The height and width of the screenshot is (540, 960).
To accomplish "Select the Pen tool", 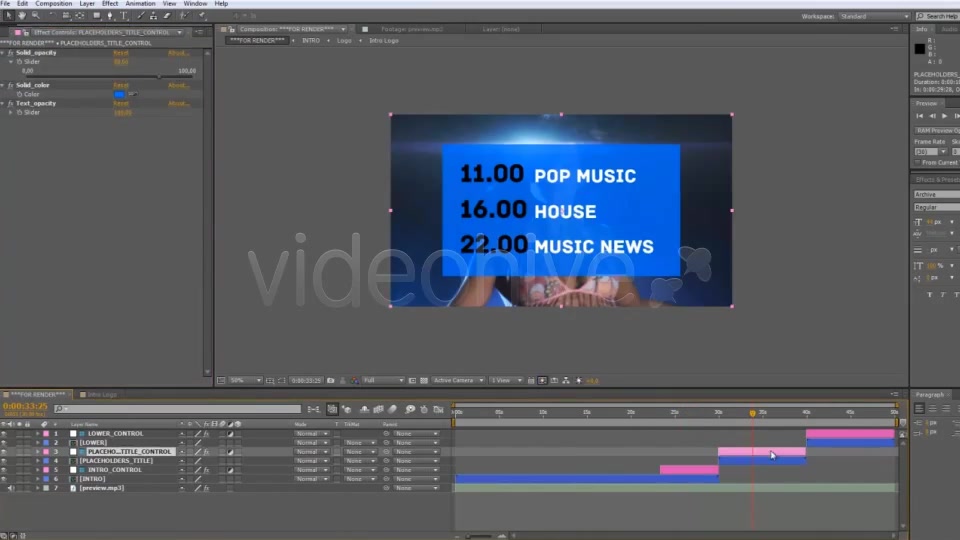I will pos(110,15).
